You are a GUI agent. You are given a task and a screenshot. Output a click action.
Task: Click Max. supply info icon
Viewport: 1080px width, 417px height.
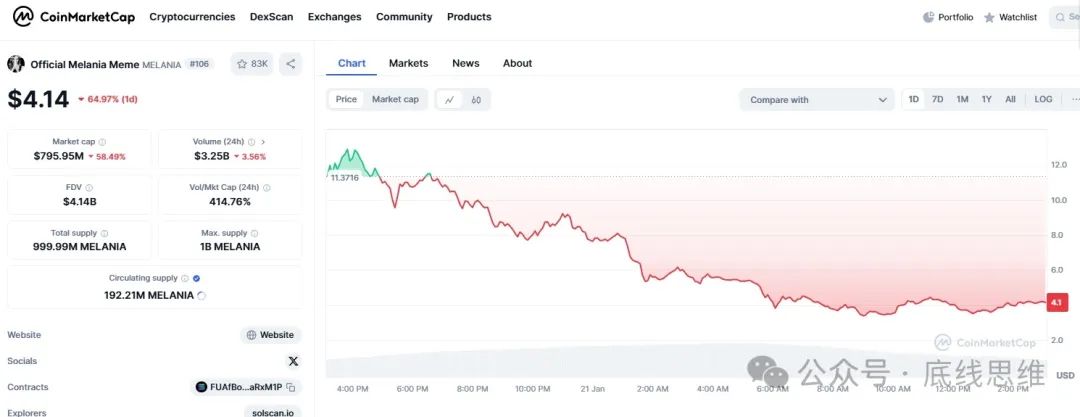pos(254,234)
